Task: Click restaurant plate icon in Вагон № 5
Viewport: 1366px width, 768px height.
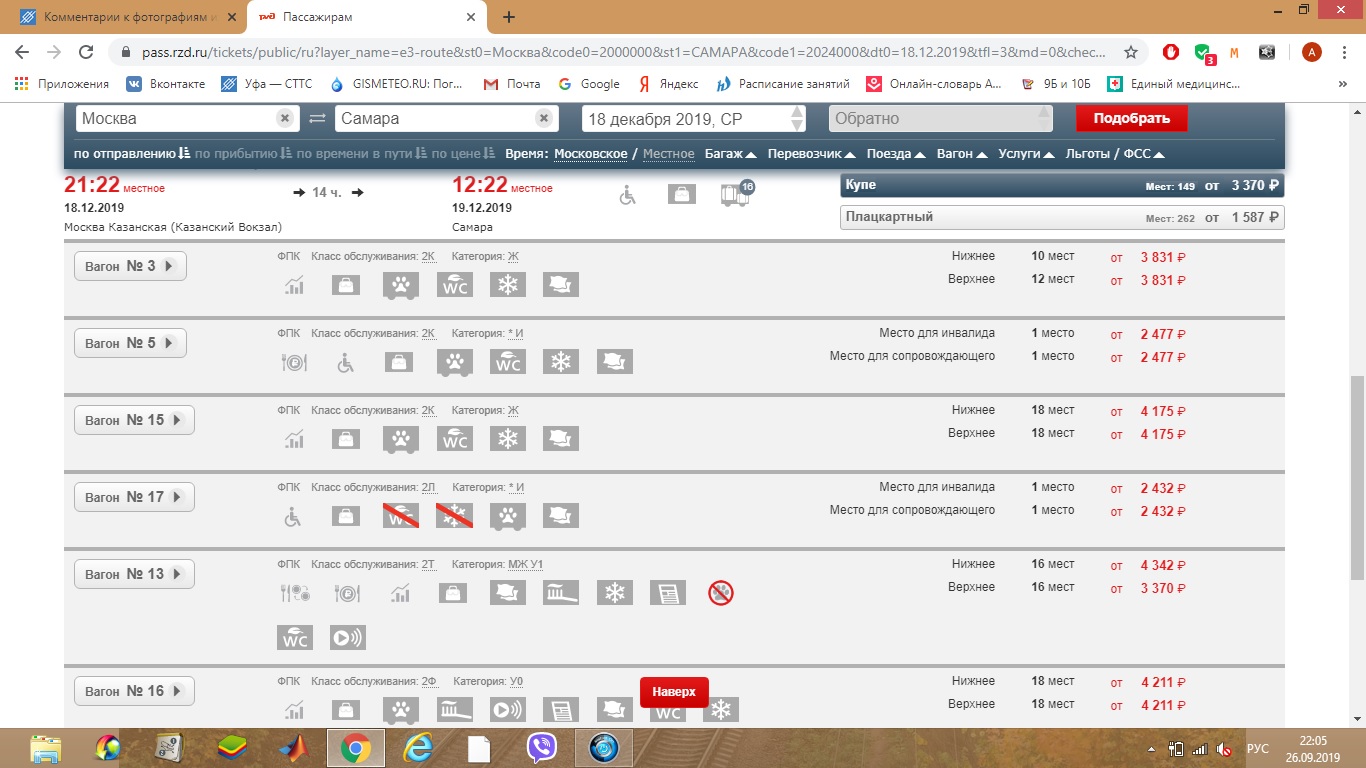Action: coord(292,362)
